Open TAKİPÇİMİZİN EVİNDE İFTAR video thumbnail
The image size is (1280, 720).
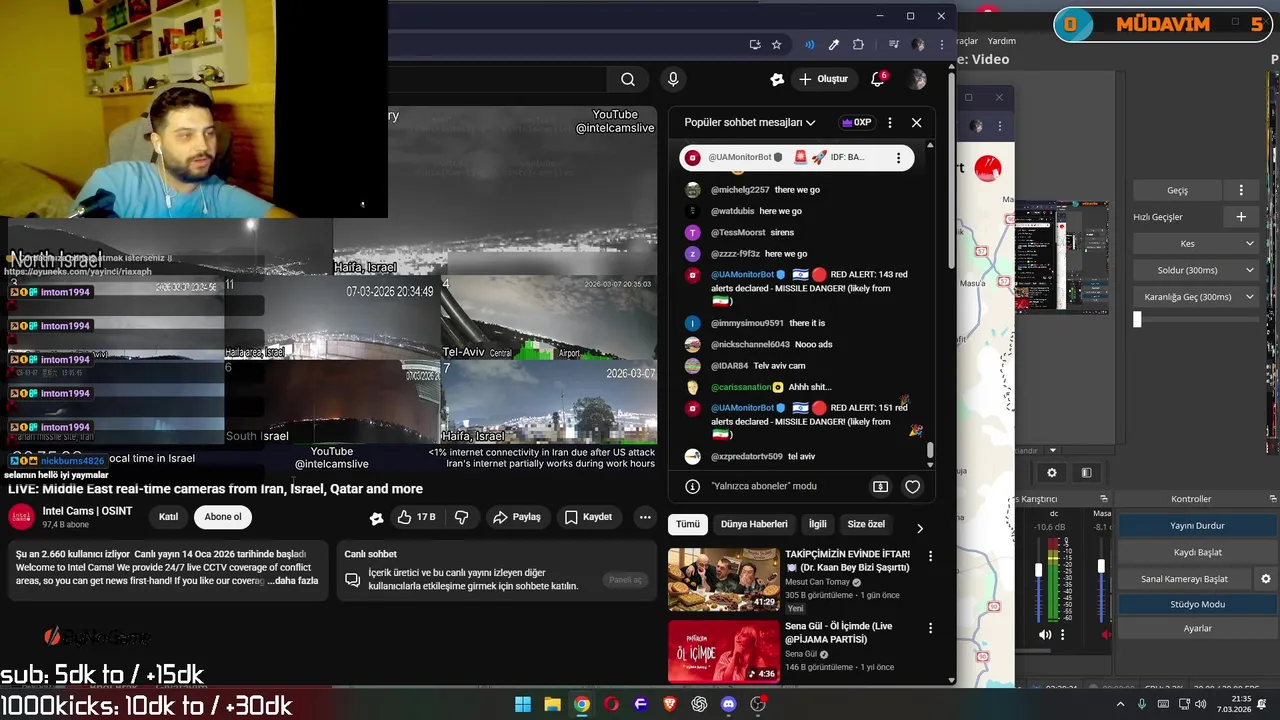pyautogui.click(x=724, y=579)
